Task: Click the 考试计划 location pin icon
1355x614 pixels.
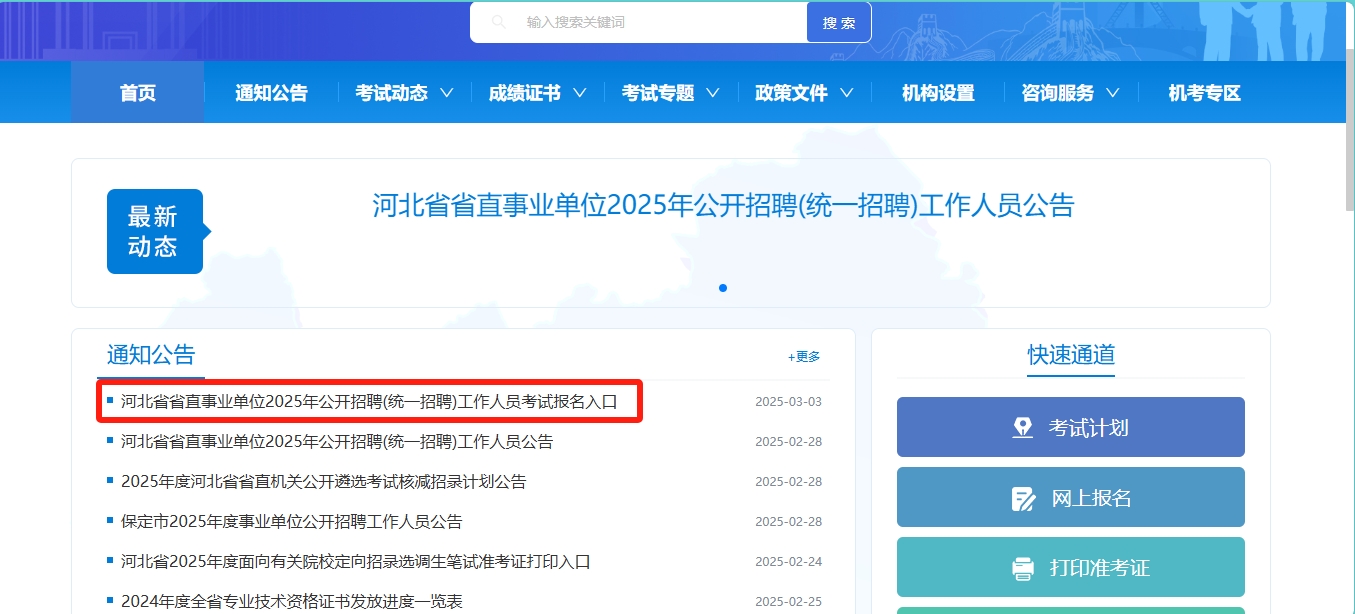Action: 1022,428
